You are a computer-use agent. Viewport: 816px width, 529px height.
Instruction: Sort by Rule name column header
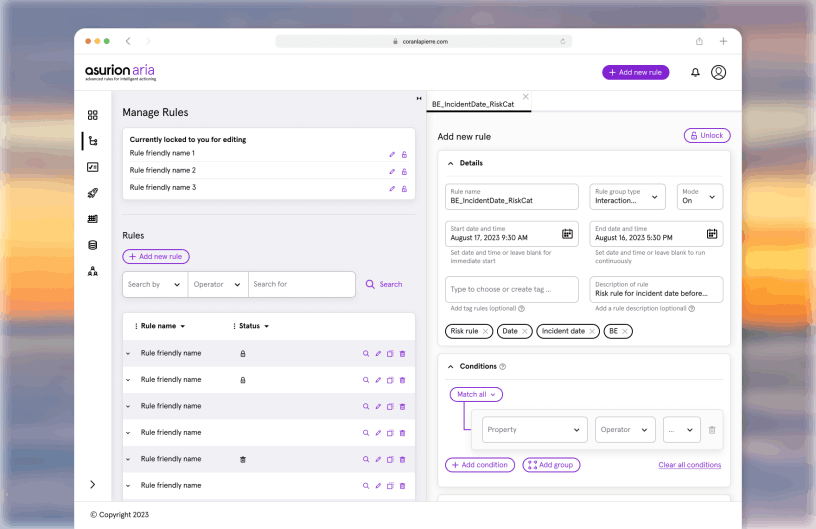163,326
